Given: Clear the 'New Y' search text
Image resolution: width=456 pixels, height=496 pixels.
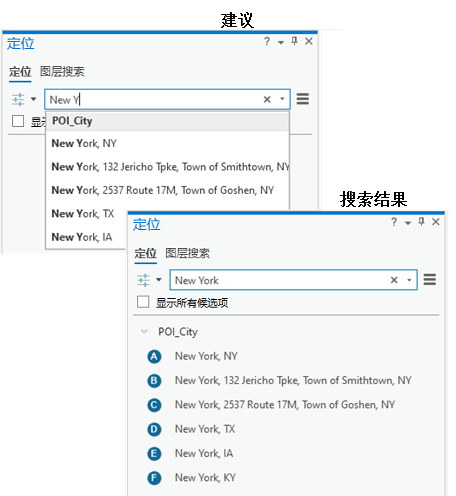Looking at the screenshot, I should pyautogui.click(x=267, y=99).
